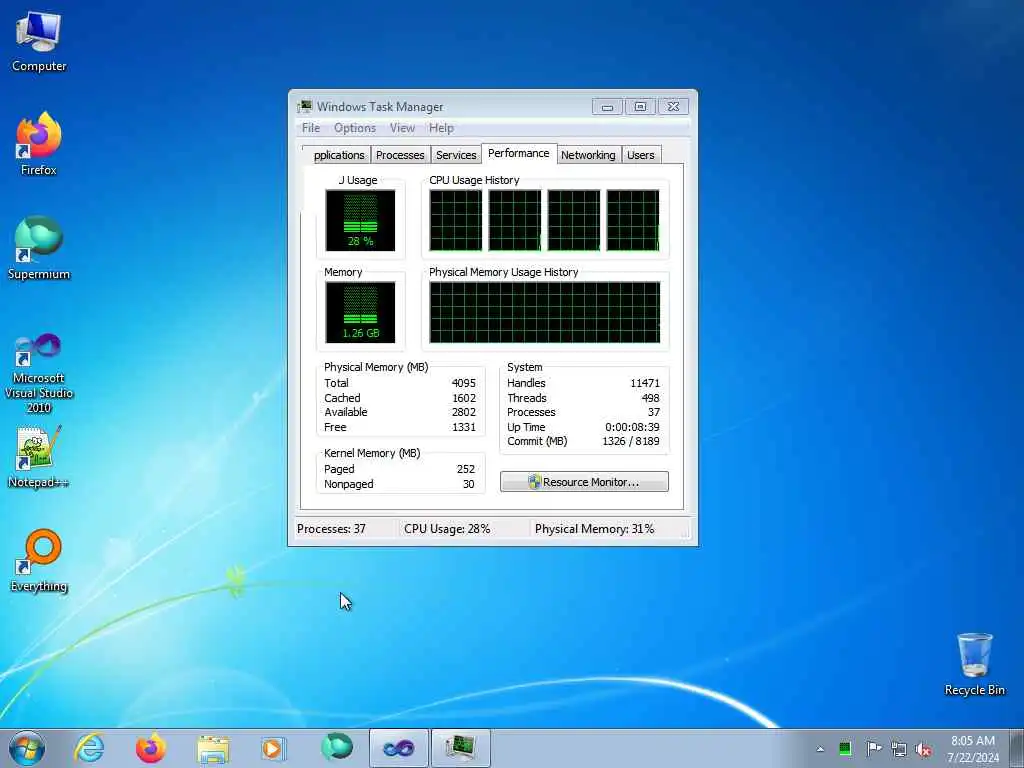Launch Firefox from the taskbar
This screenshot has height=768, width=1024.
(x=151, y=748)
